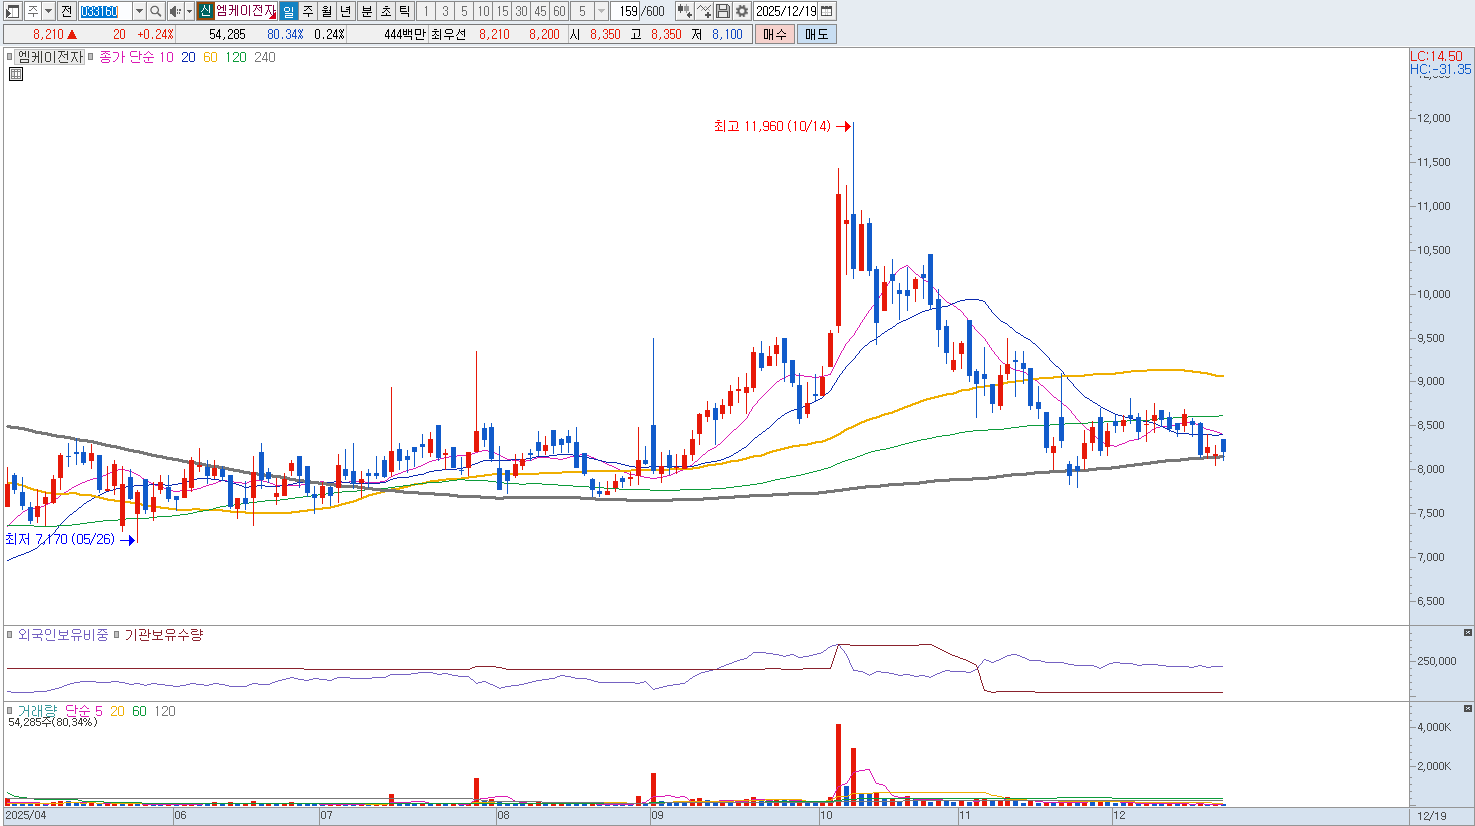Switch to weekly (주) chart period
Viewport: 1475px width, 826px height.
coord(308,11)
